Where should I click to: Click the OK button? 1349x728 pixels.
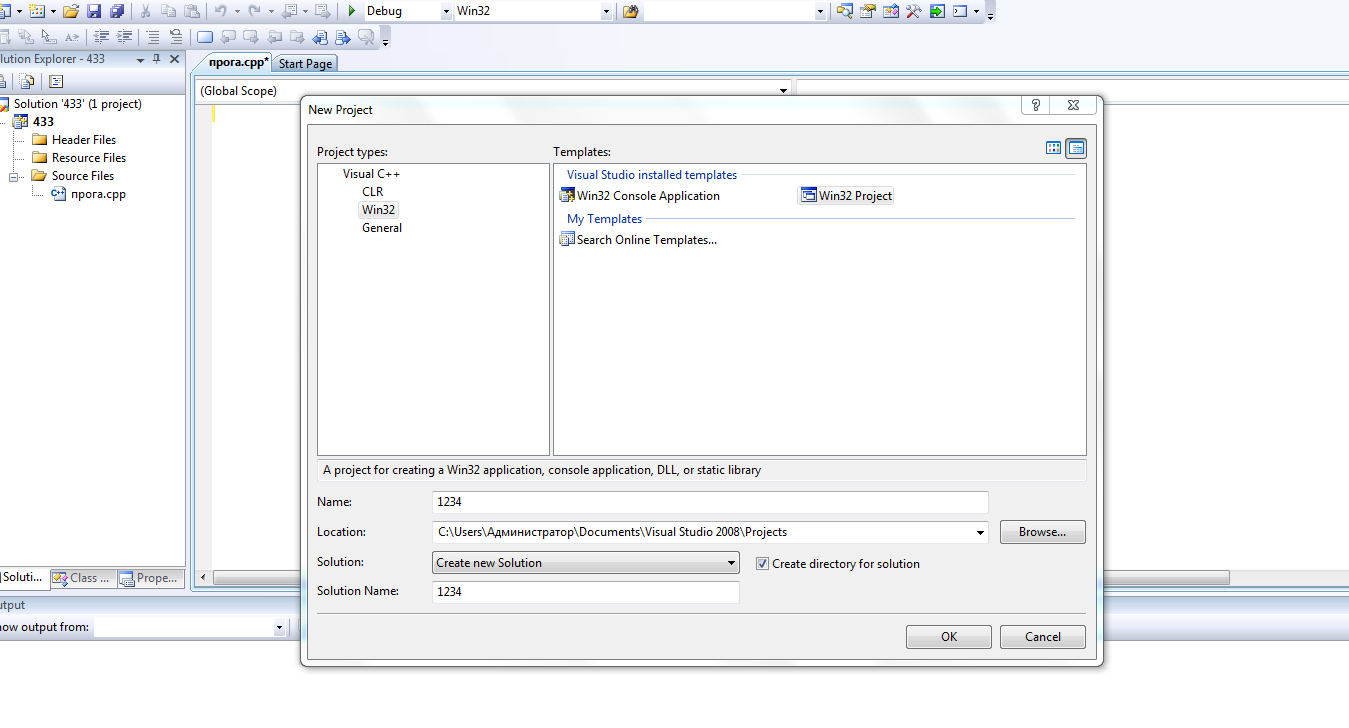click(949, 637)
